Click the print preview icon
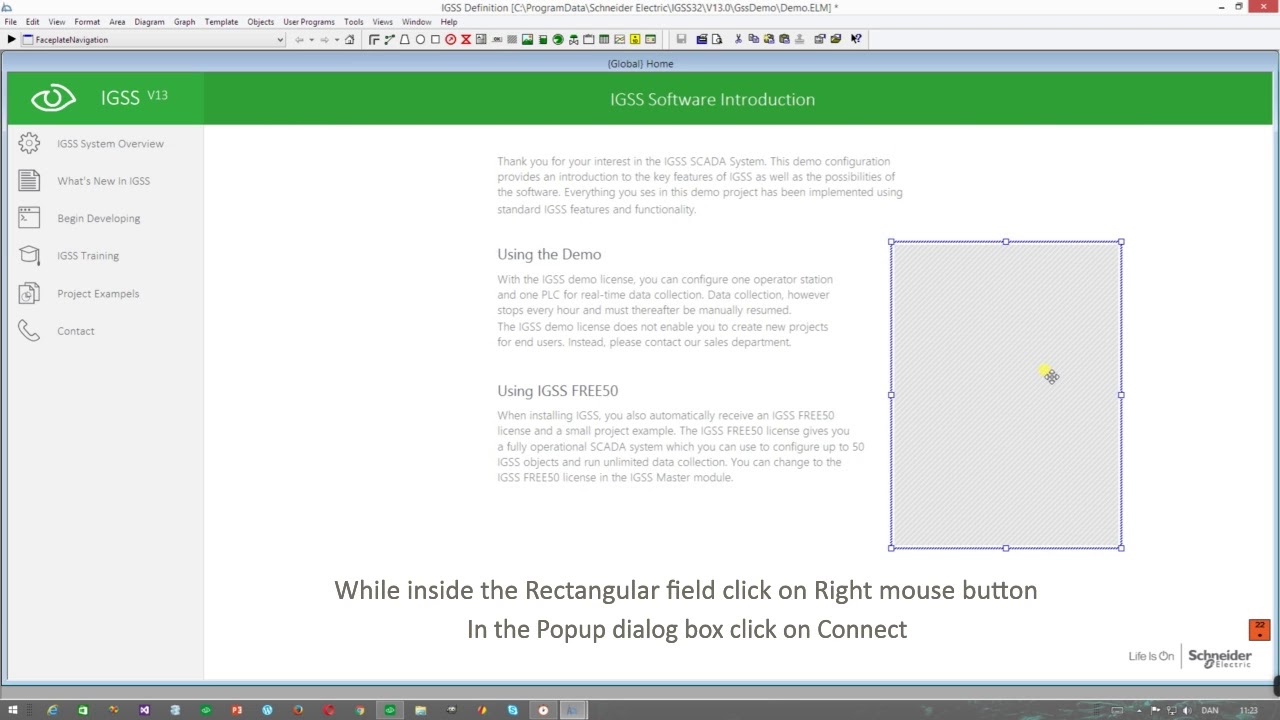 point(717,40)
